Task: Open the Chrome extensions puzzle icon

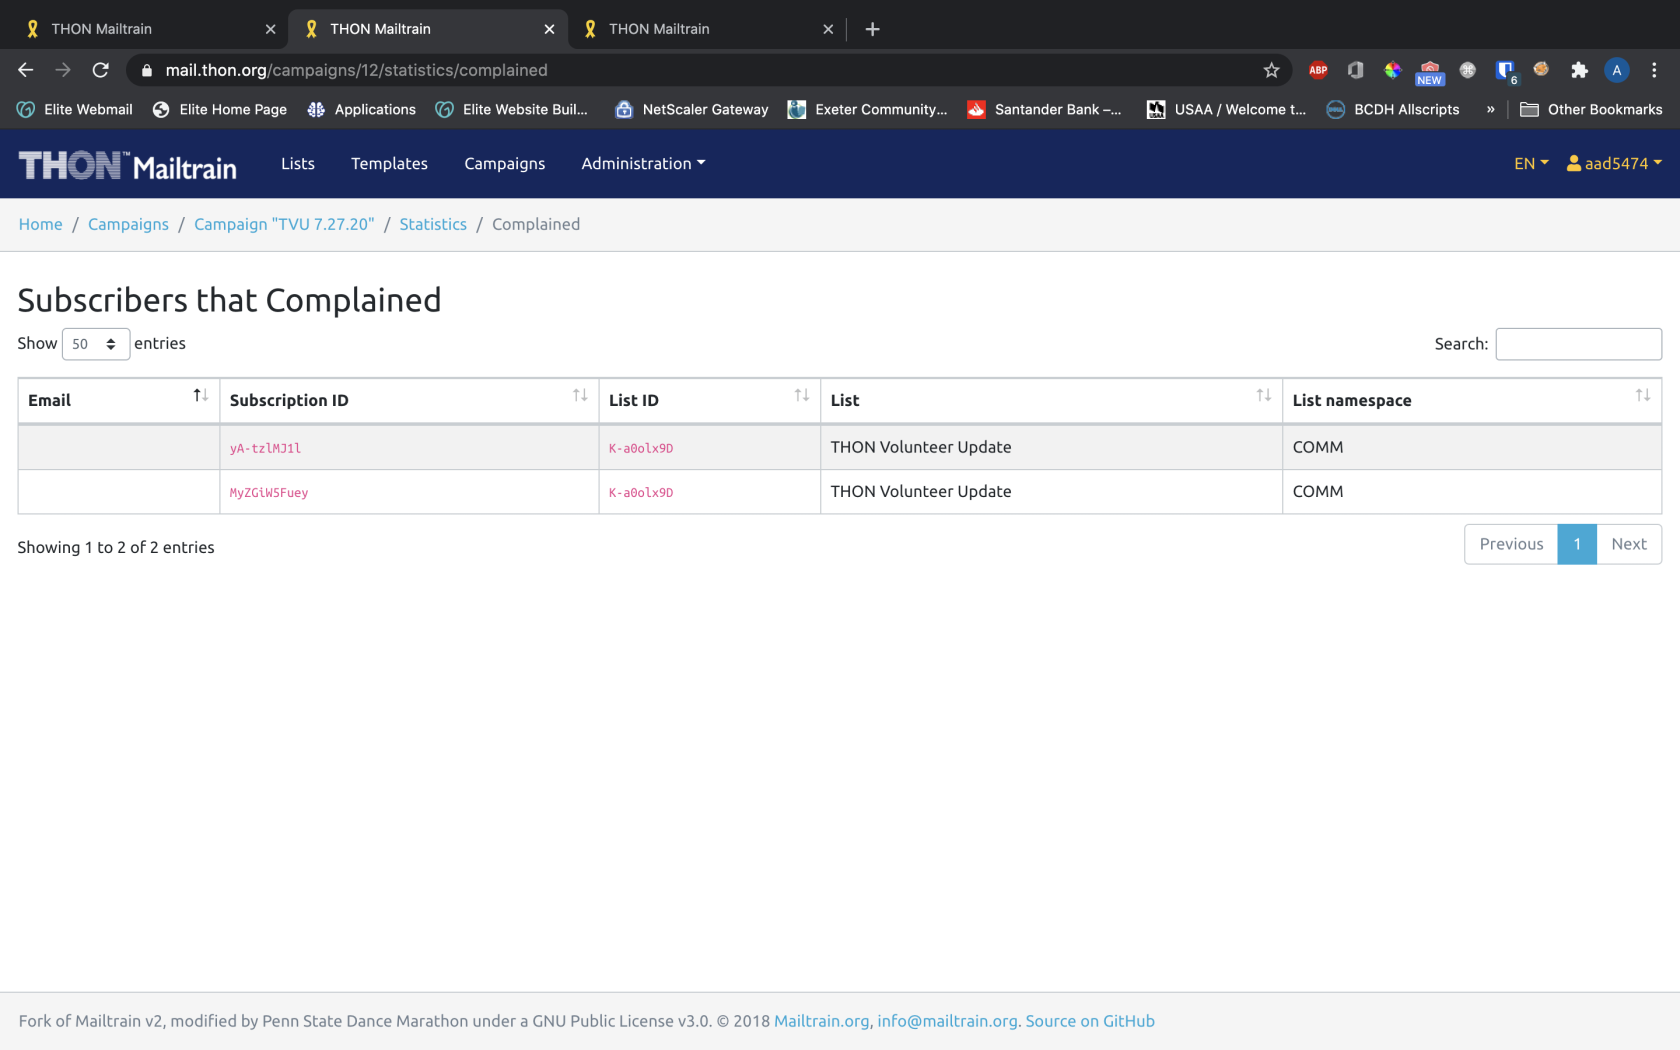Action: tap(1579, 70)
